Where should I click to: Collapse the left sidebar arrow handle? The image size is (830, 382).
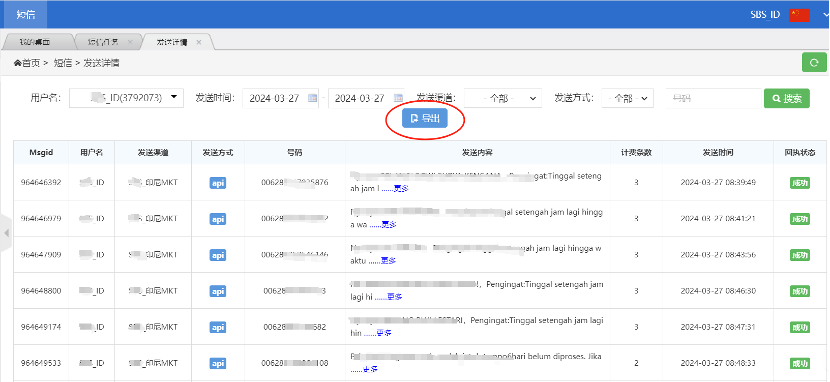(5, 233)
